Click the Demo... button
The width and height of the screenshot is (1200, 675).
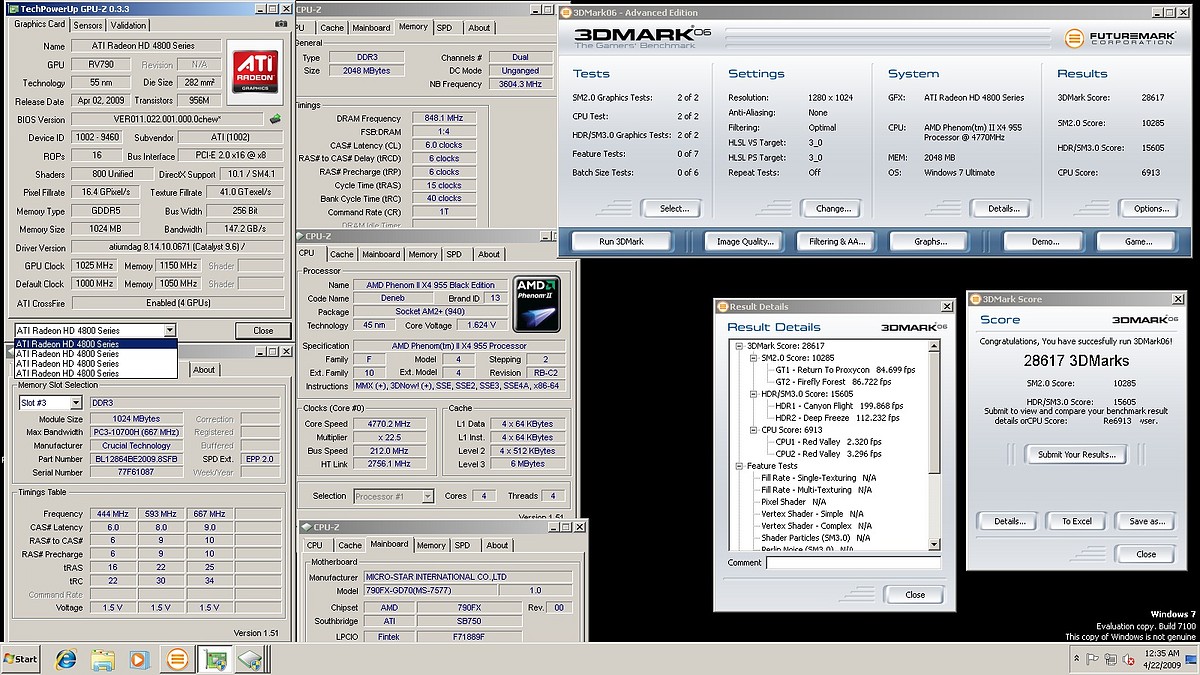pyautogui.click(x=1044, y=241)
